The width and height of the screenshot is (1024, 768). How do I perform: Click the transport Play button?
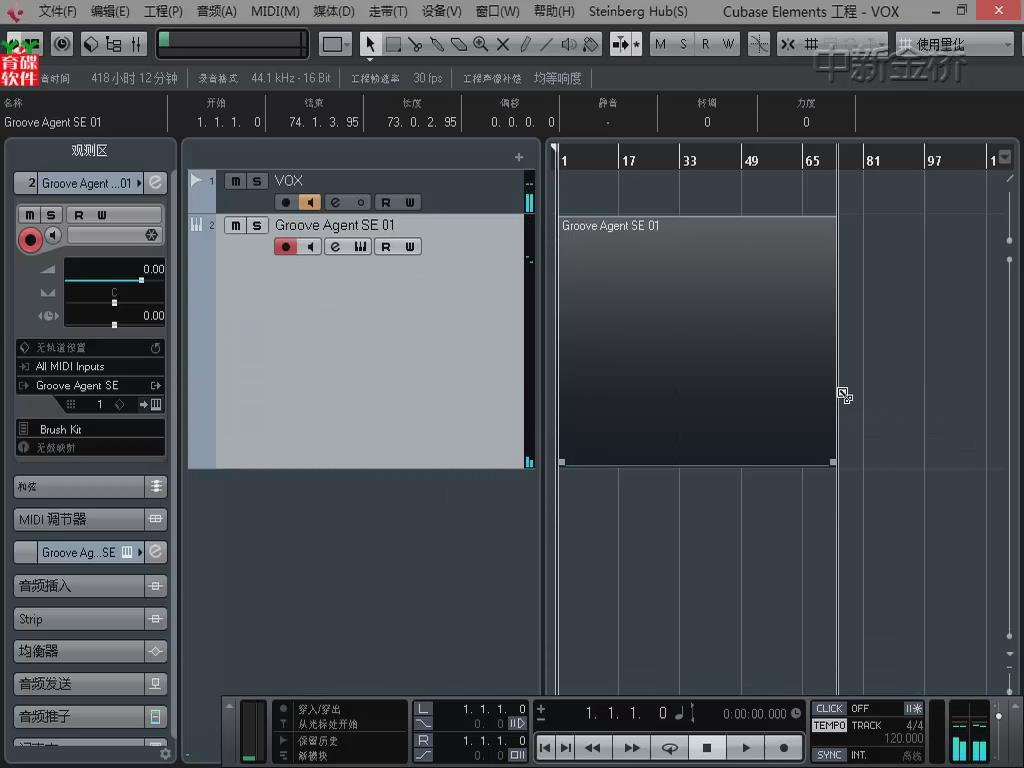pos(746,748)
